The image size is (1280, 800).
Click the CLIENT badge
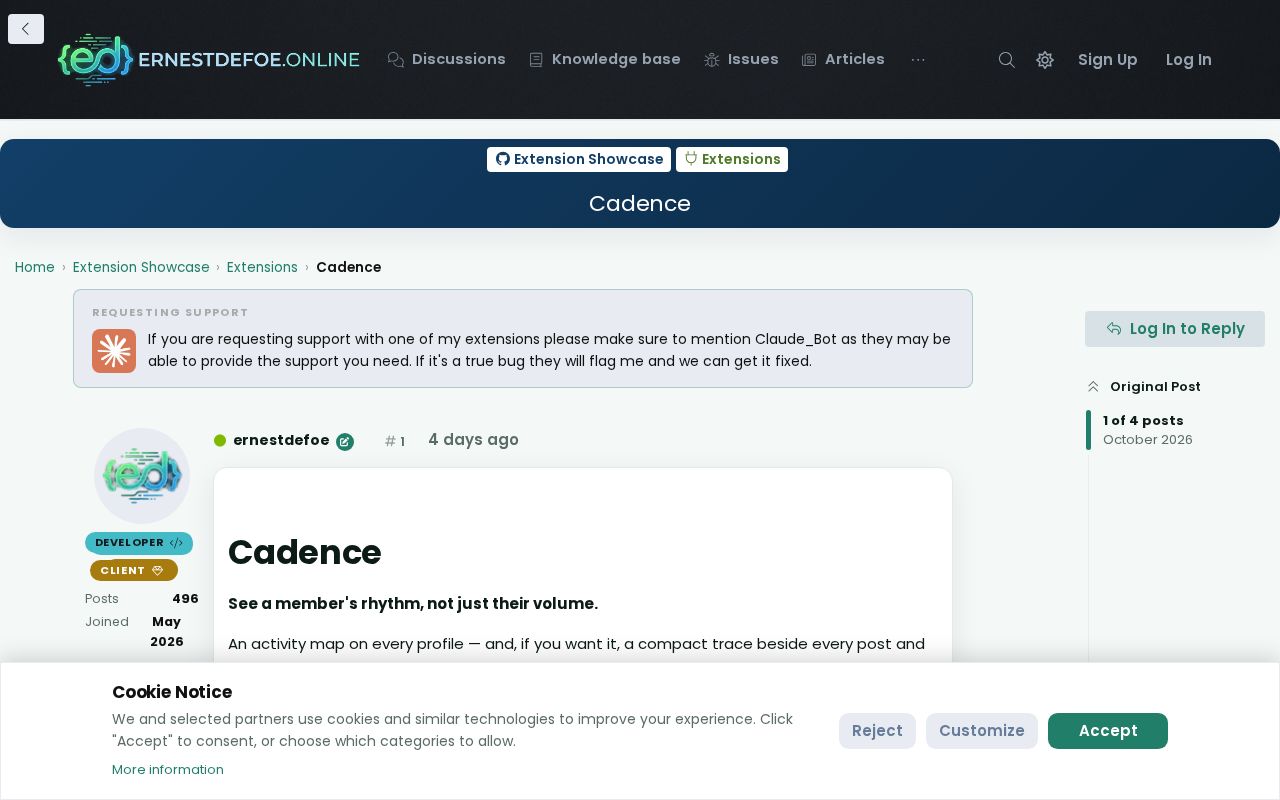[134, 570]
